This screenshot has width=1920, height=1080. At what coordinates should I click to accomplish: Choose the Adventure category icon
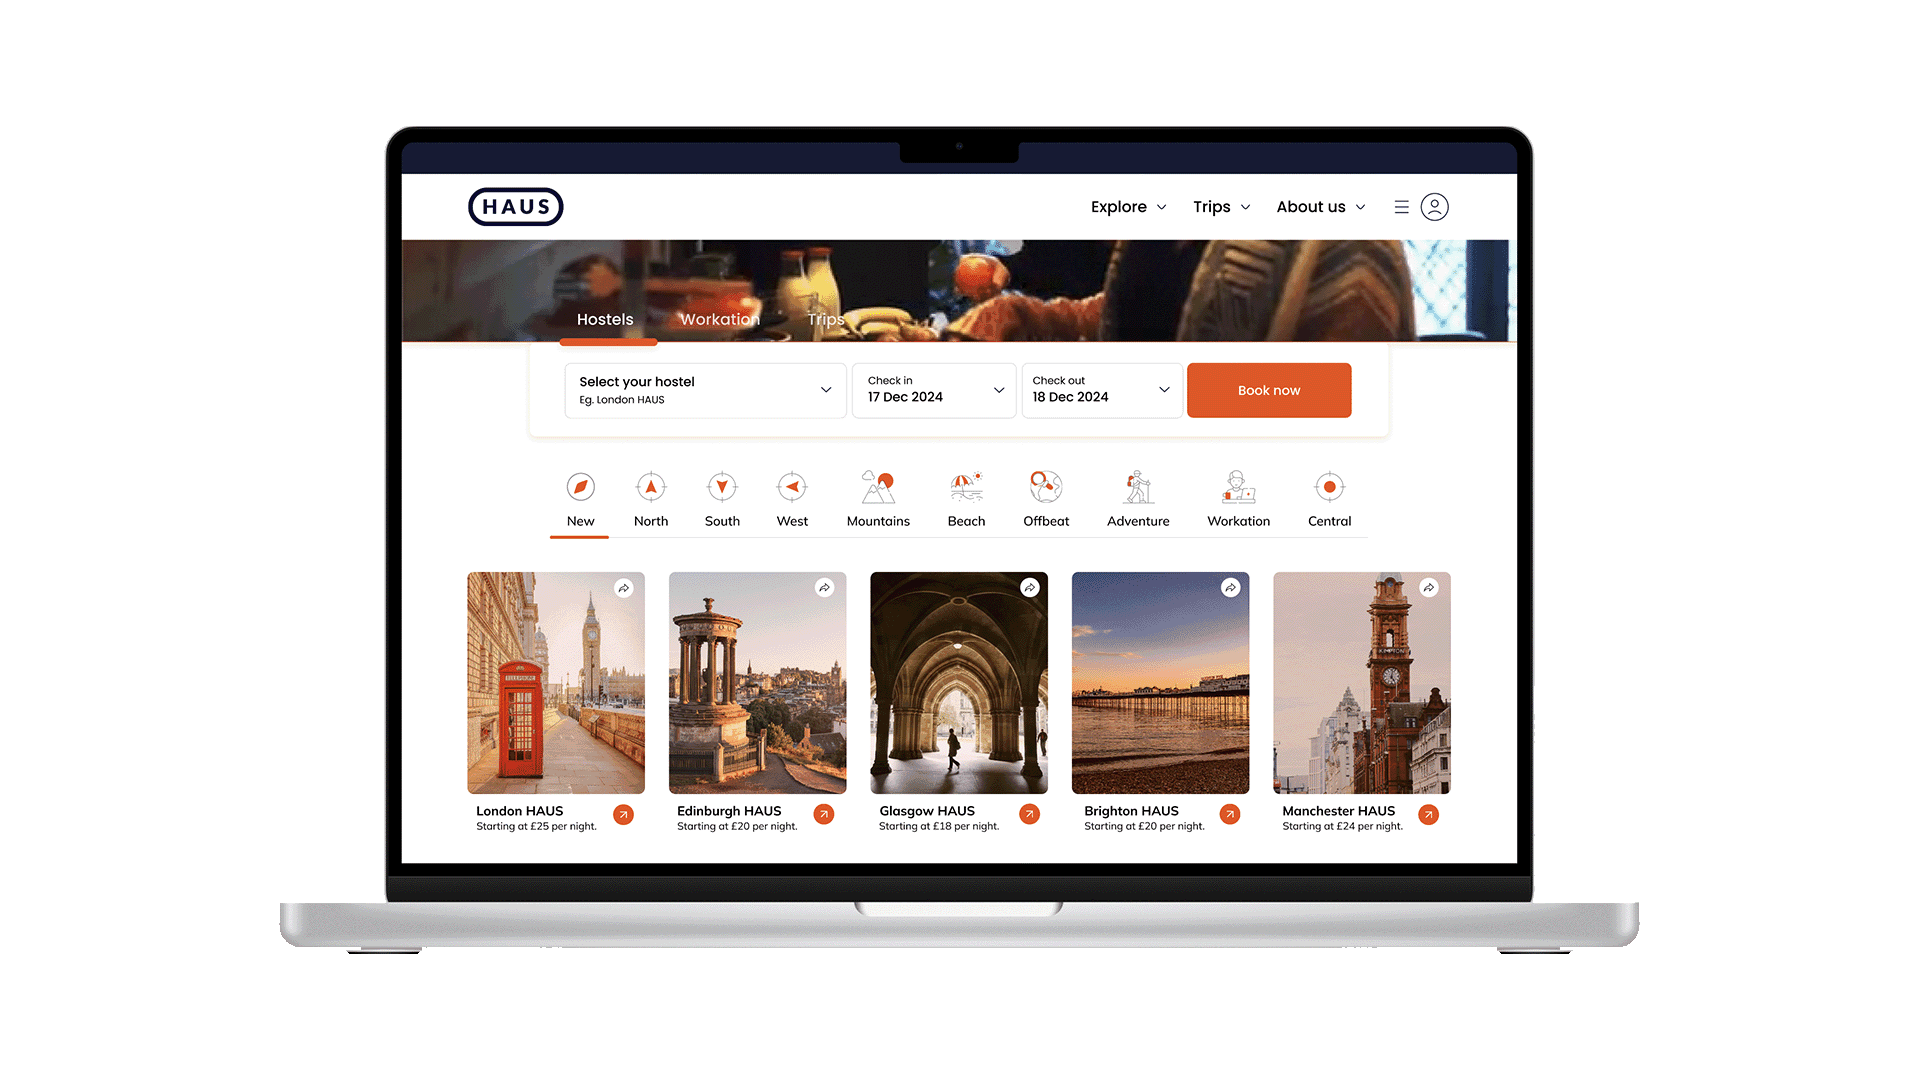pyautogui.click(x=1138, y=488)
